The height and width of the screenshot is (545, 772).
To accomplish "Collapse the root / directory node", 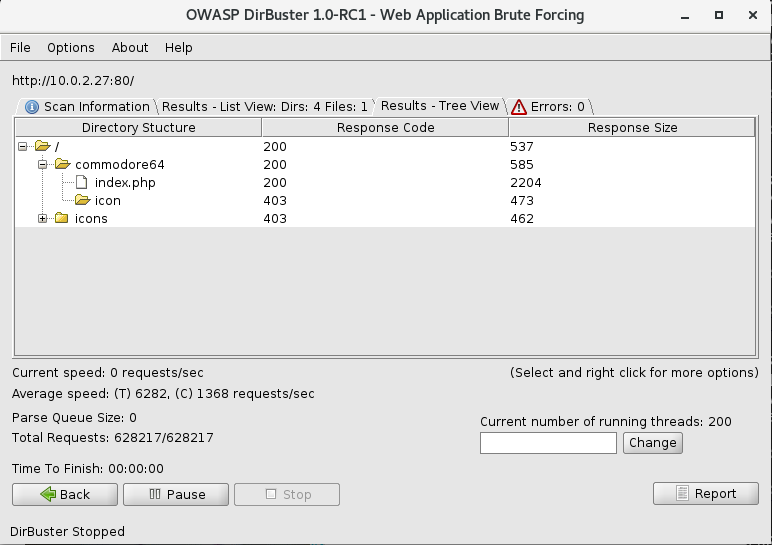I will (23, 146).
